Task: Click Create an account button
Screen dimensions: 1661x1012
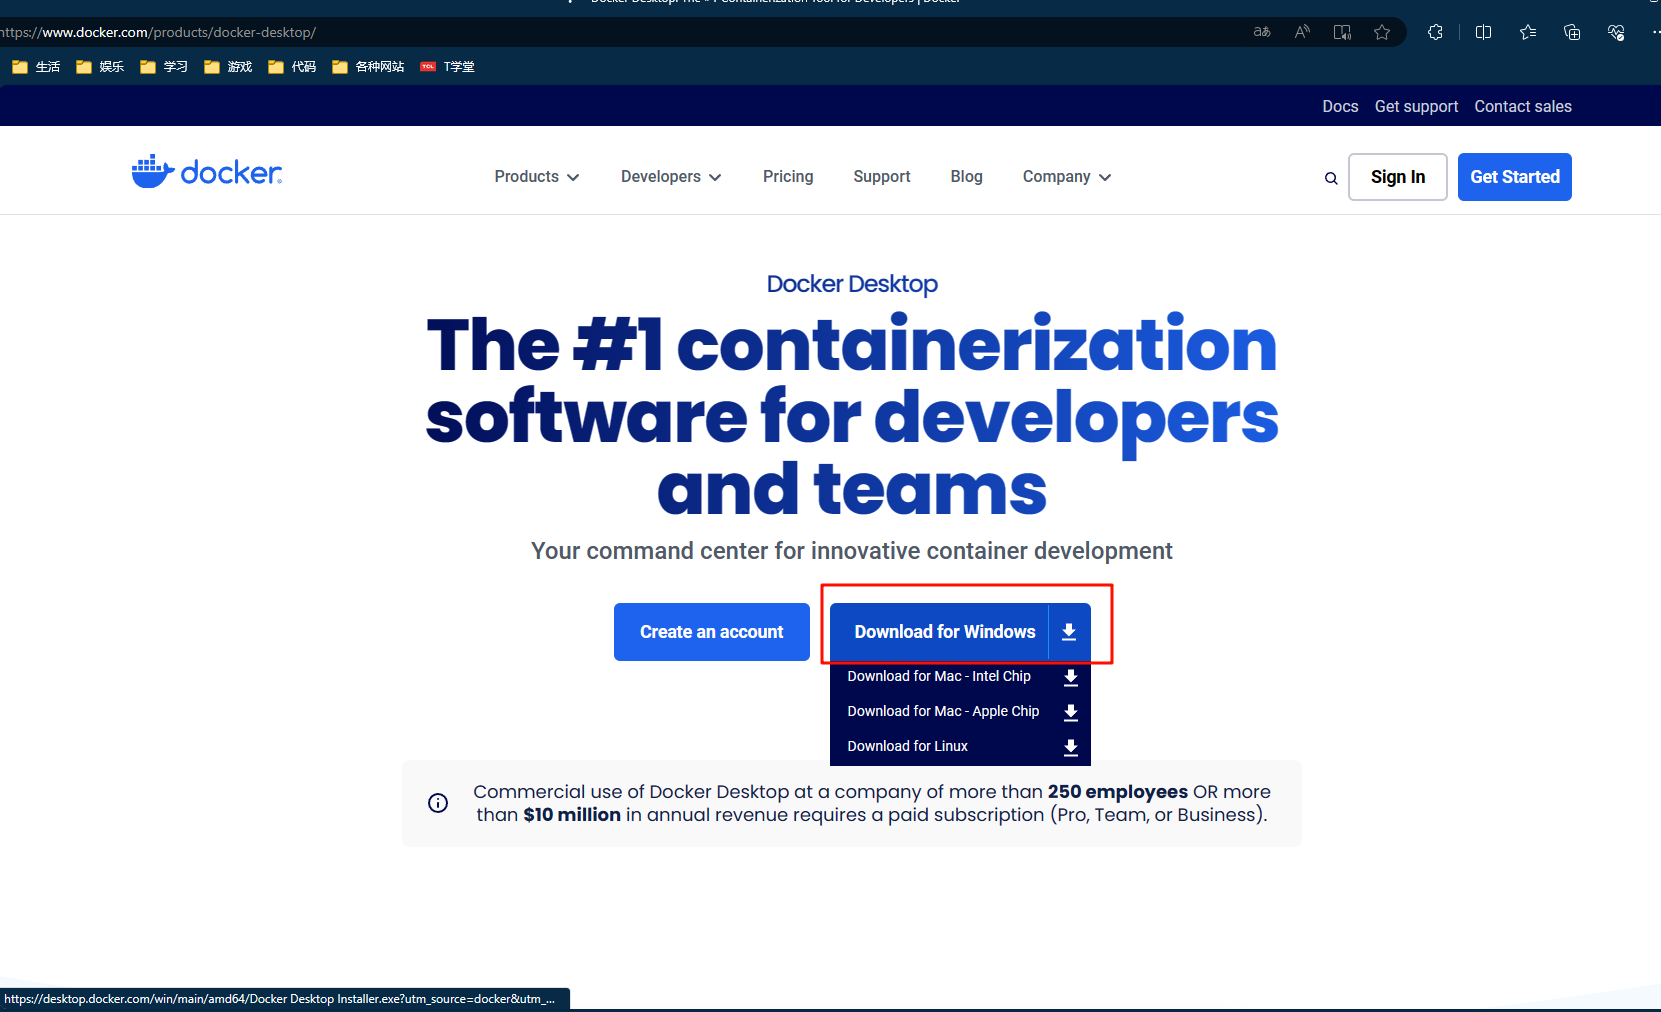Action: pos(712,632)
